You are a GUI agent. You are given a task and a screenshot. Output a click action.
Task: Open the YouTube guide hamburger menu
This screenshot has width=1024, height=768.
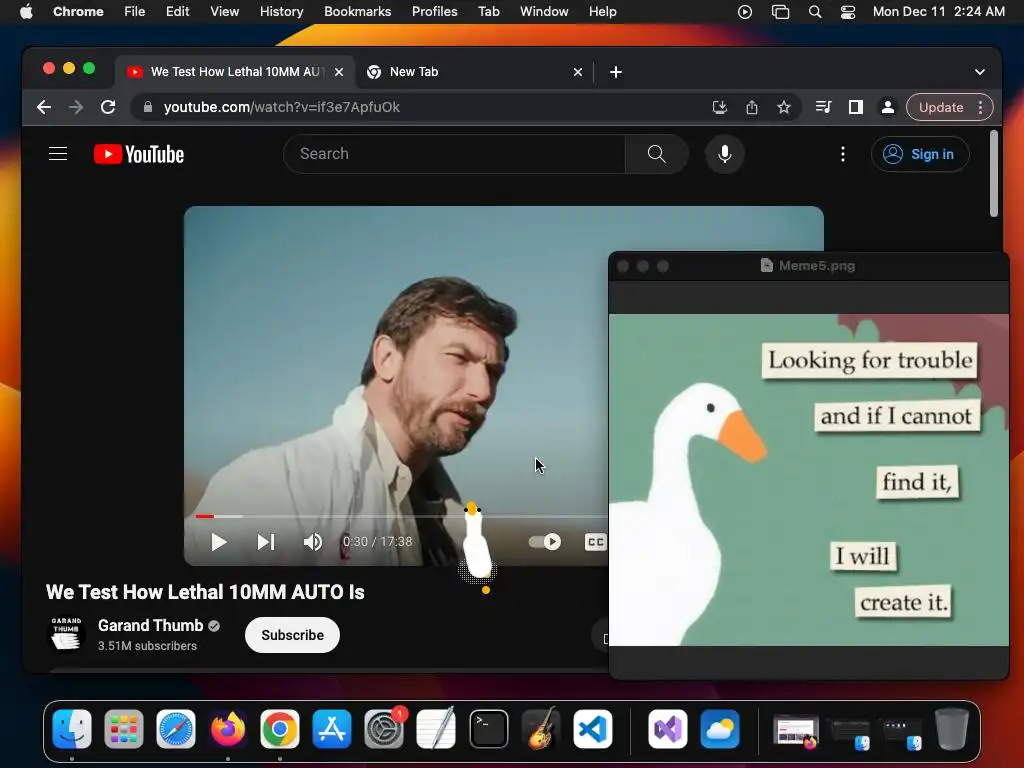tap(58, 154)
